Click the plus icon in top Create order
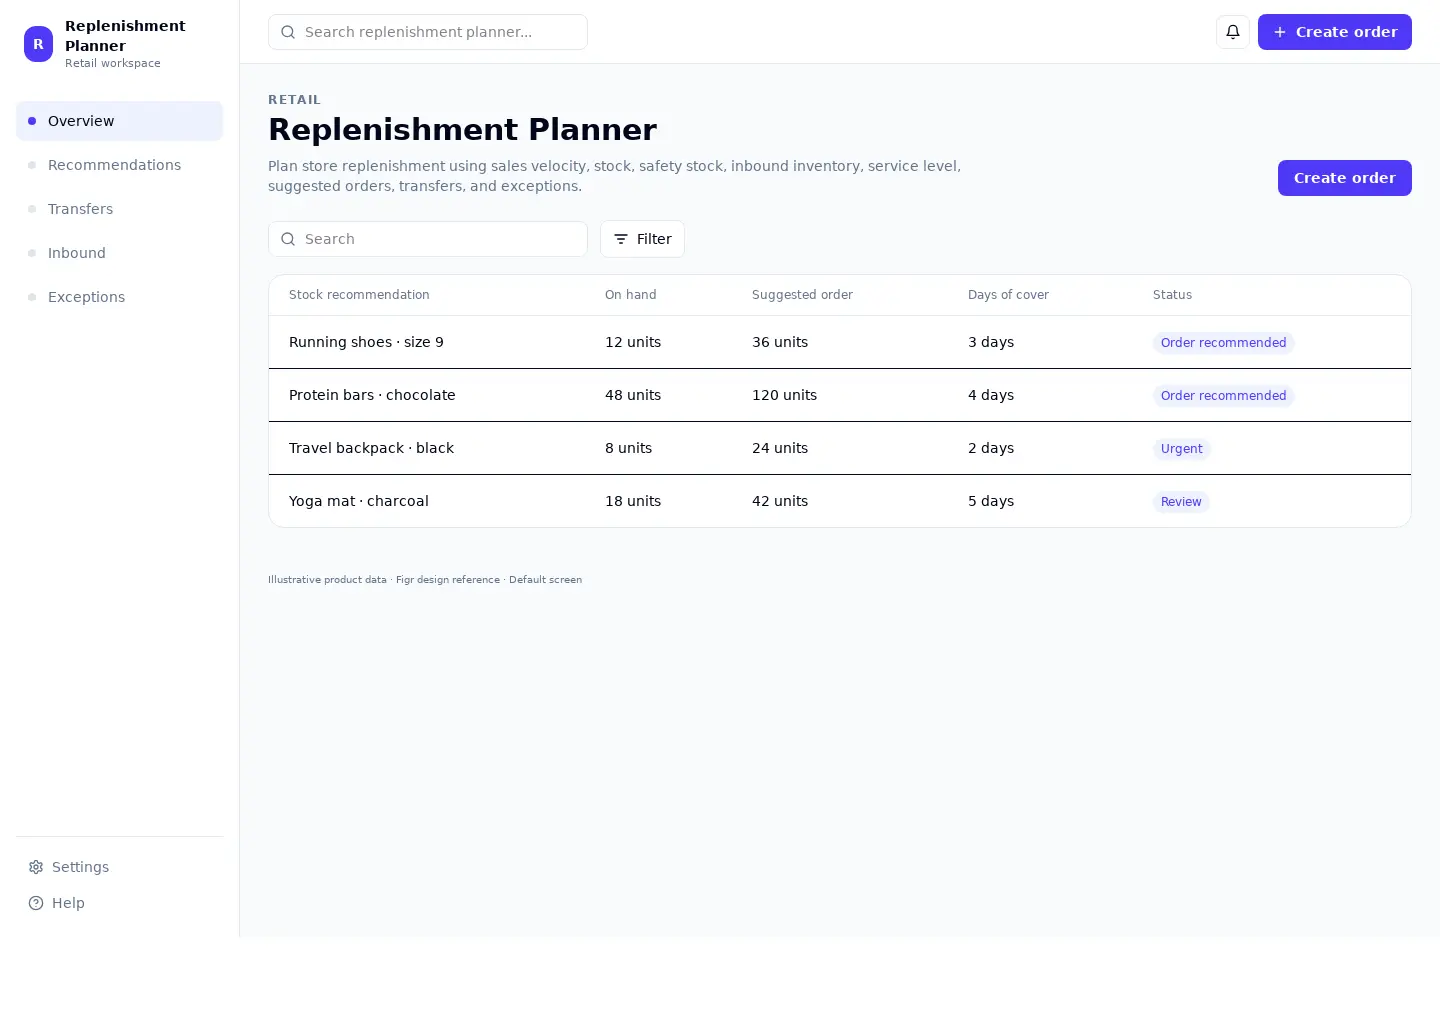 click(1280, 32)
